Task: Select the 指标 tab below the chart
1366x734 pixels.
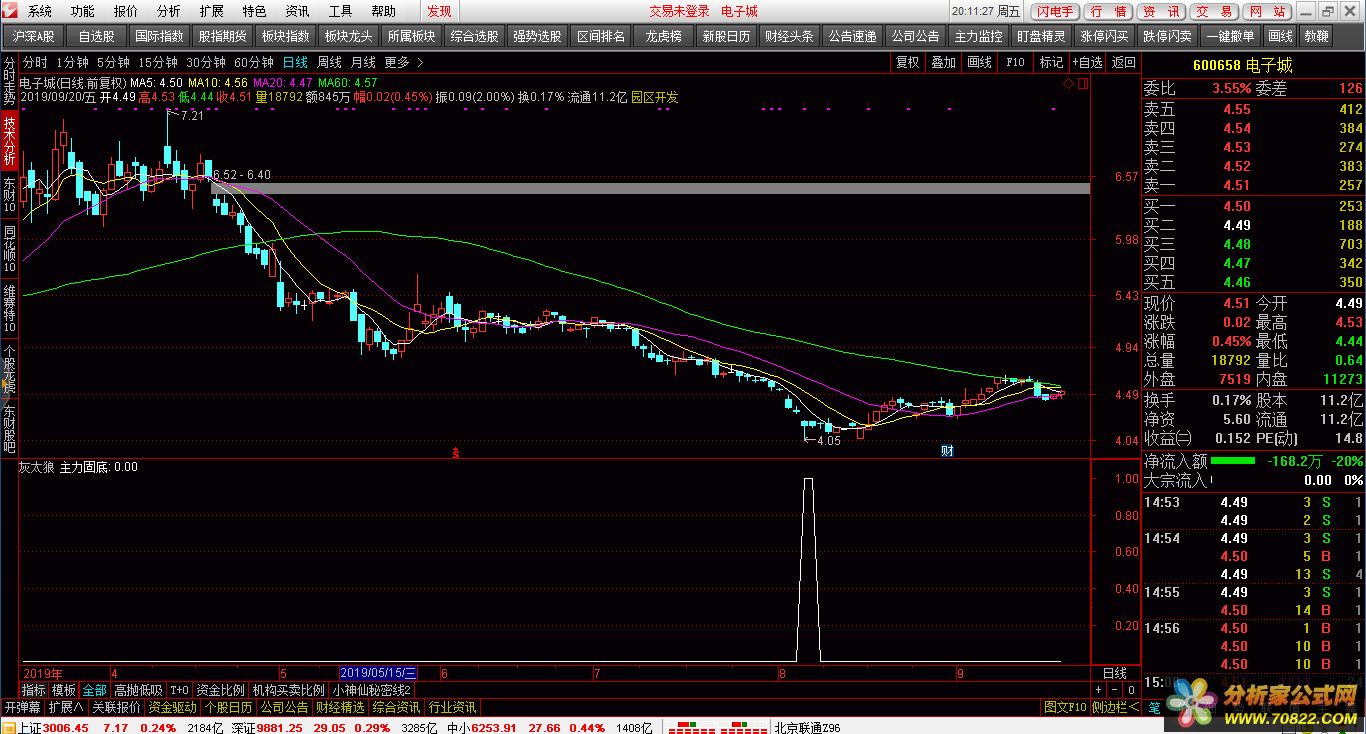Action: pos(34,690)
